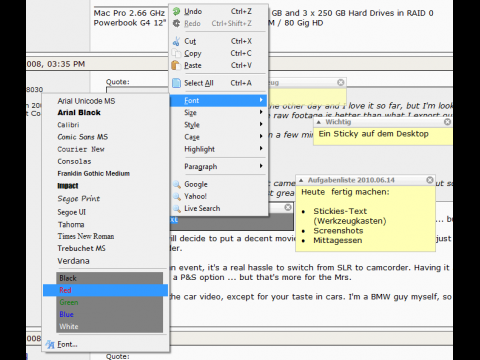Screen dimensions: 480x360
Task: Select Tahoma font
Action: point(105,224)
